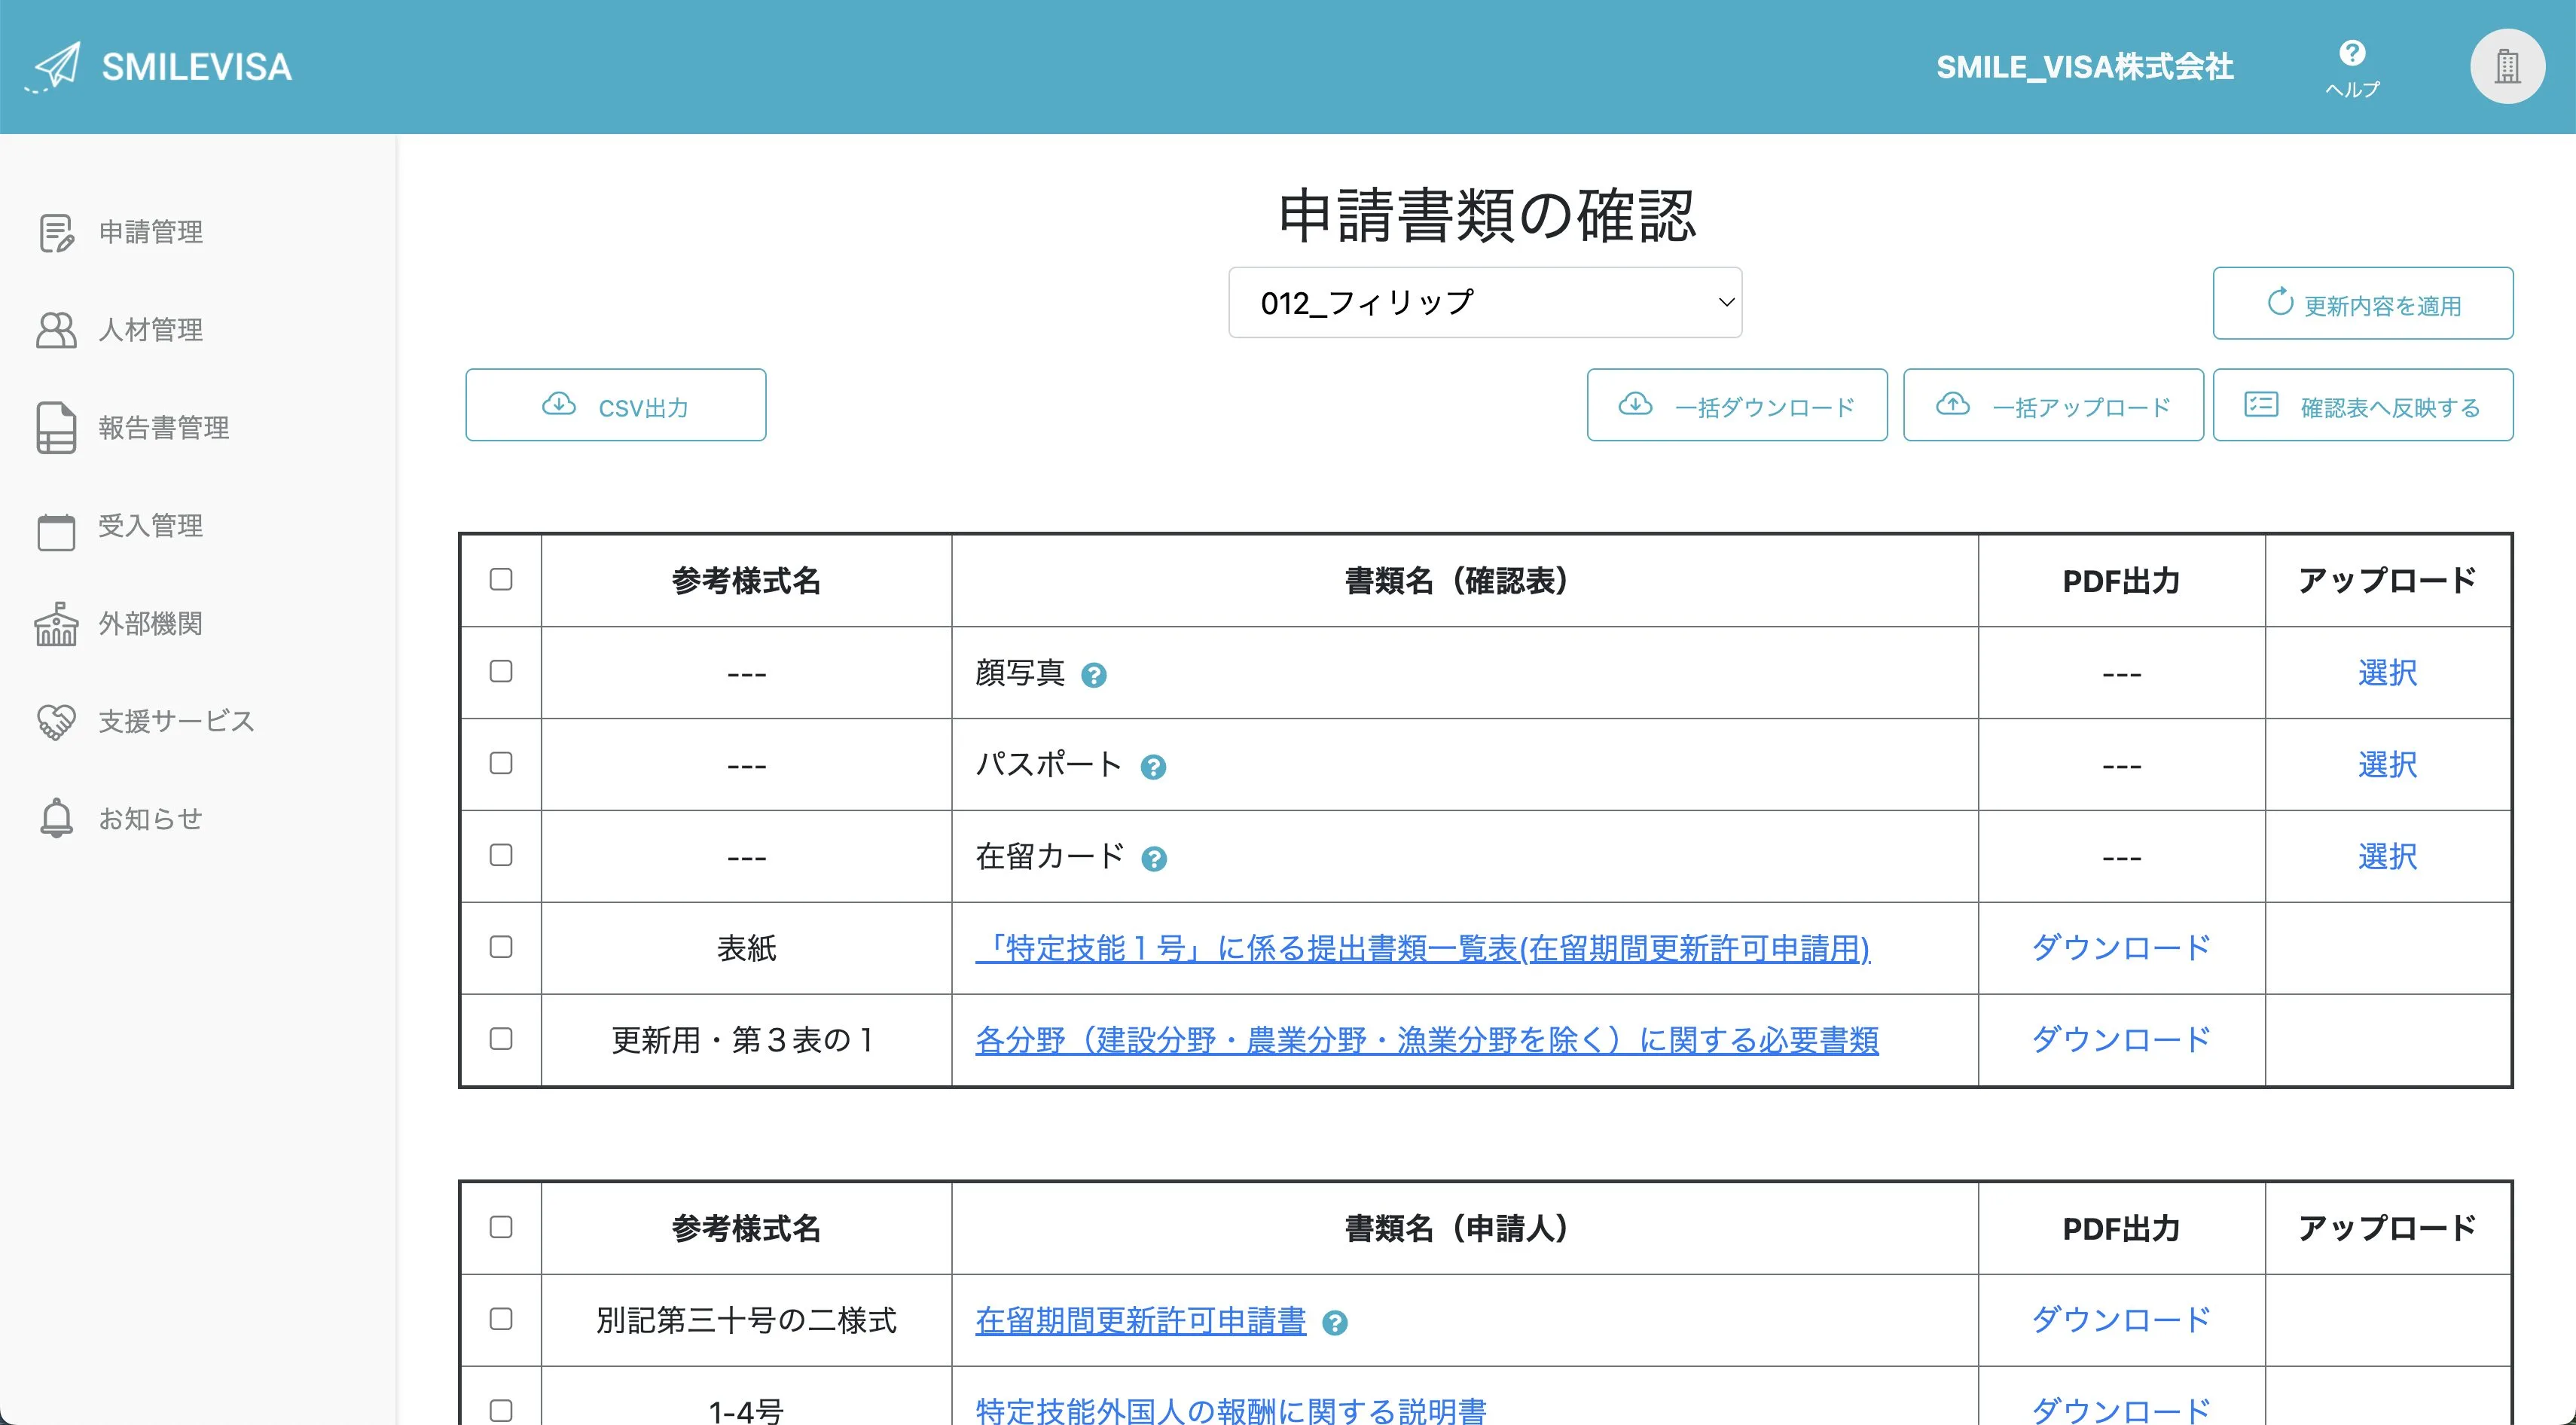The image size is (2576, 1425).
Task: Open the 012_フィリップ applicant dropdown
Action: pos(1484,302)
